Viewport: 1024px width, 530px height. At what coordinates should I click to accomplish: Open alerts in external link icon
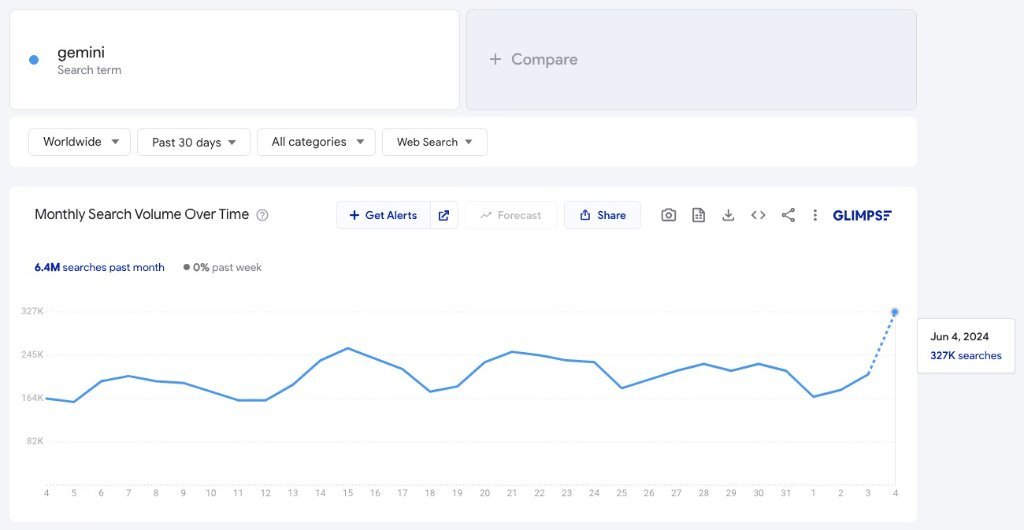[x=444, y=215]
